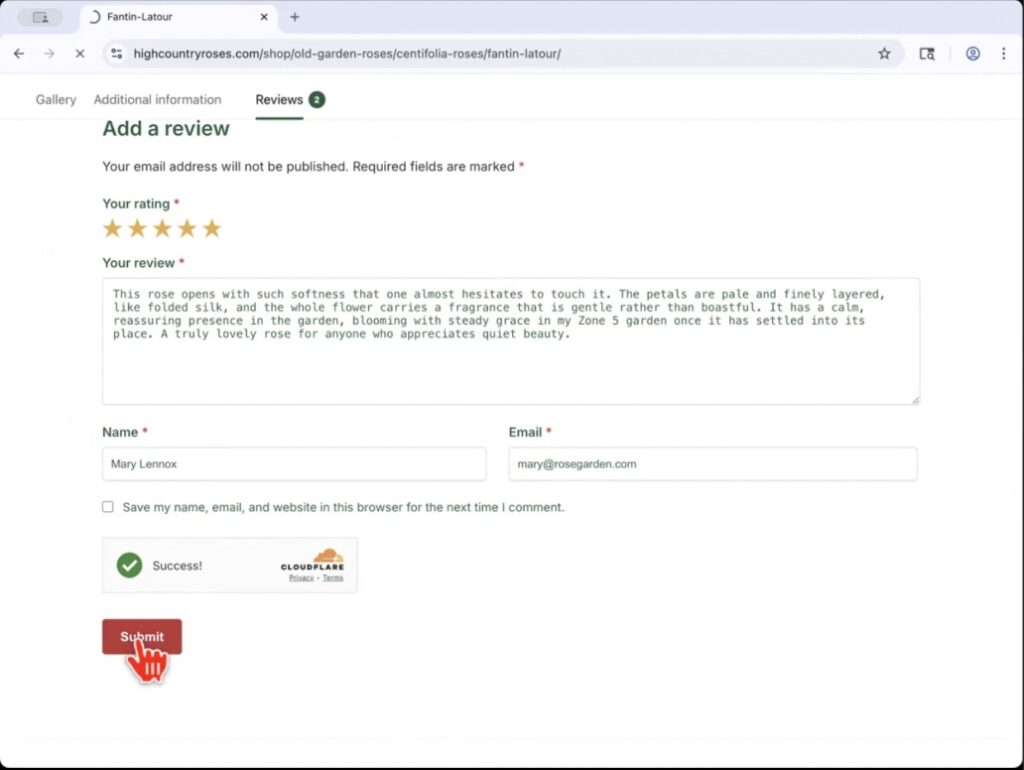Select the Reviews tab

(279, 100)
